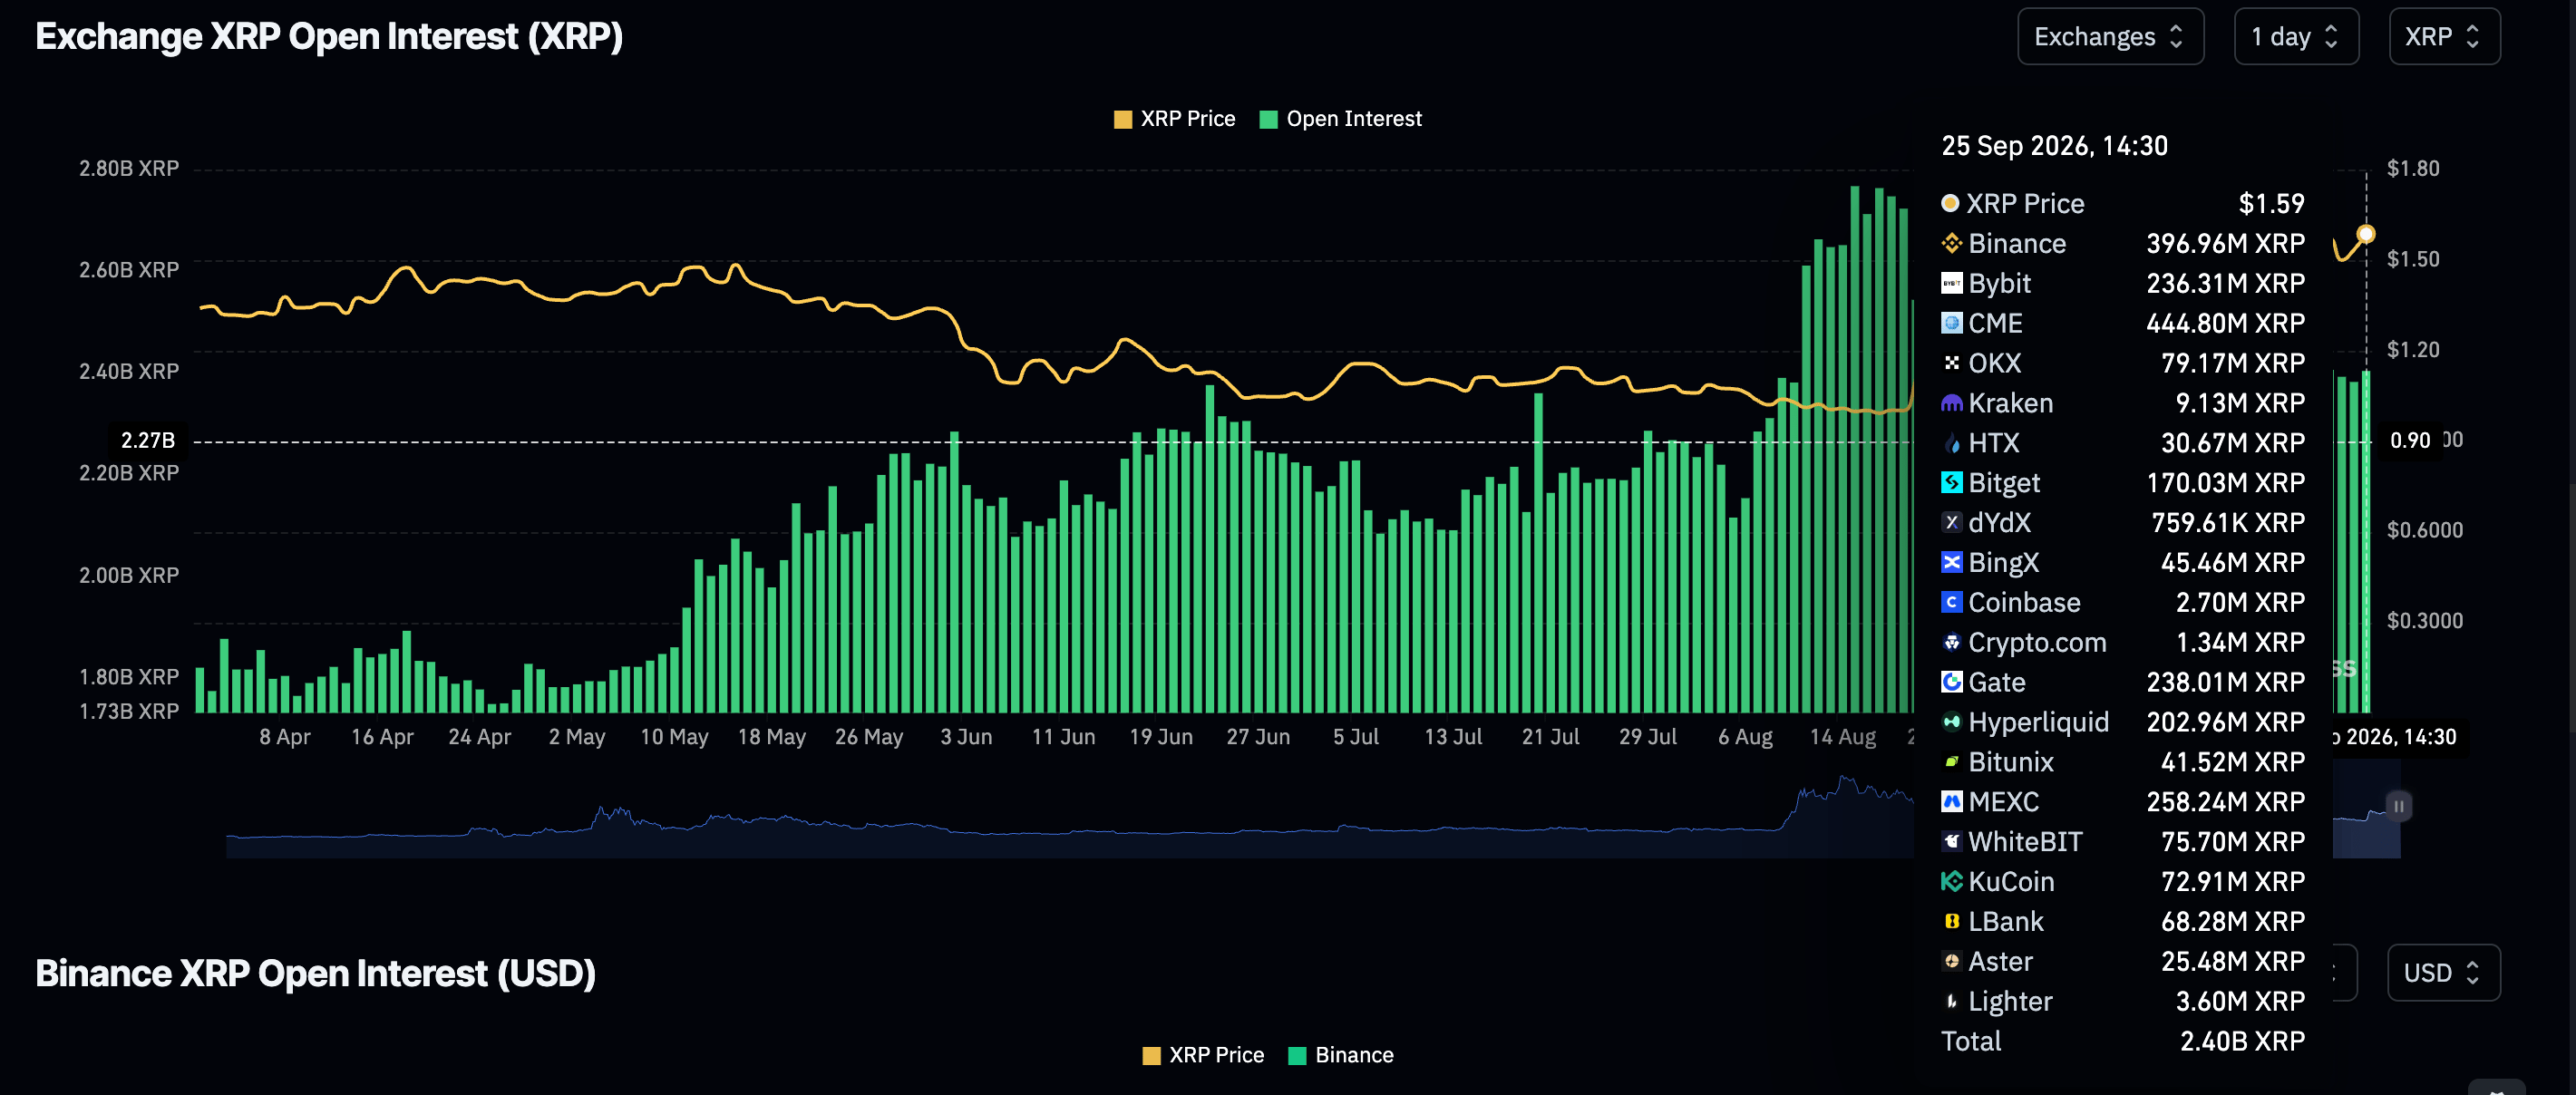Viewport: 2576px width, 1095px height.
Task: Click the 14 Aug date label
Action: point(1842,737)
